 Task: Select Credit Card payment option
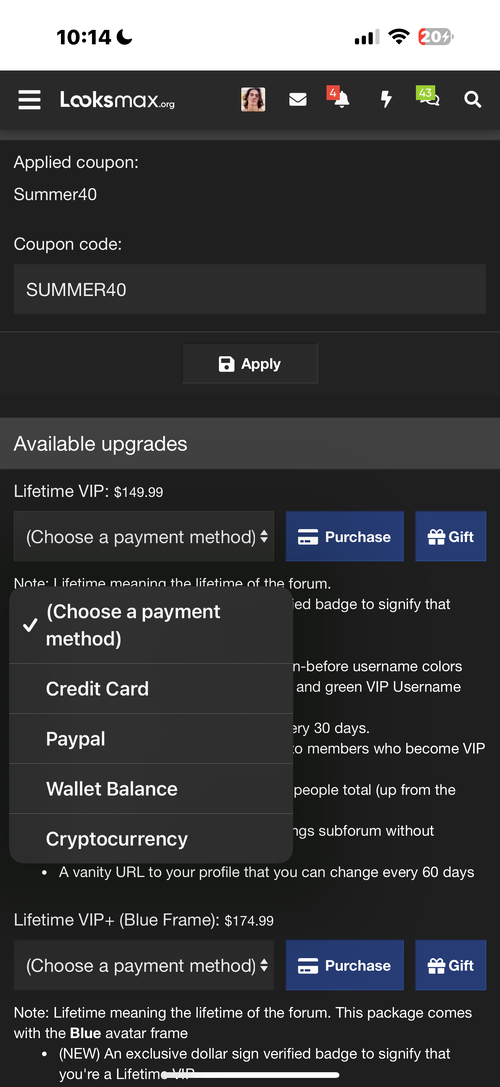[x=151, y=688]
